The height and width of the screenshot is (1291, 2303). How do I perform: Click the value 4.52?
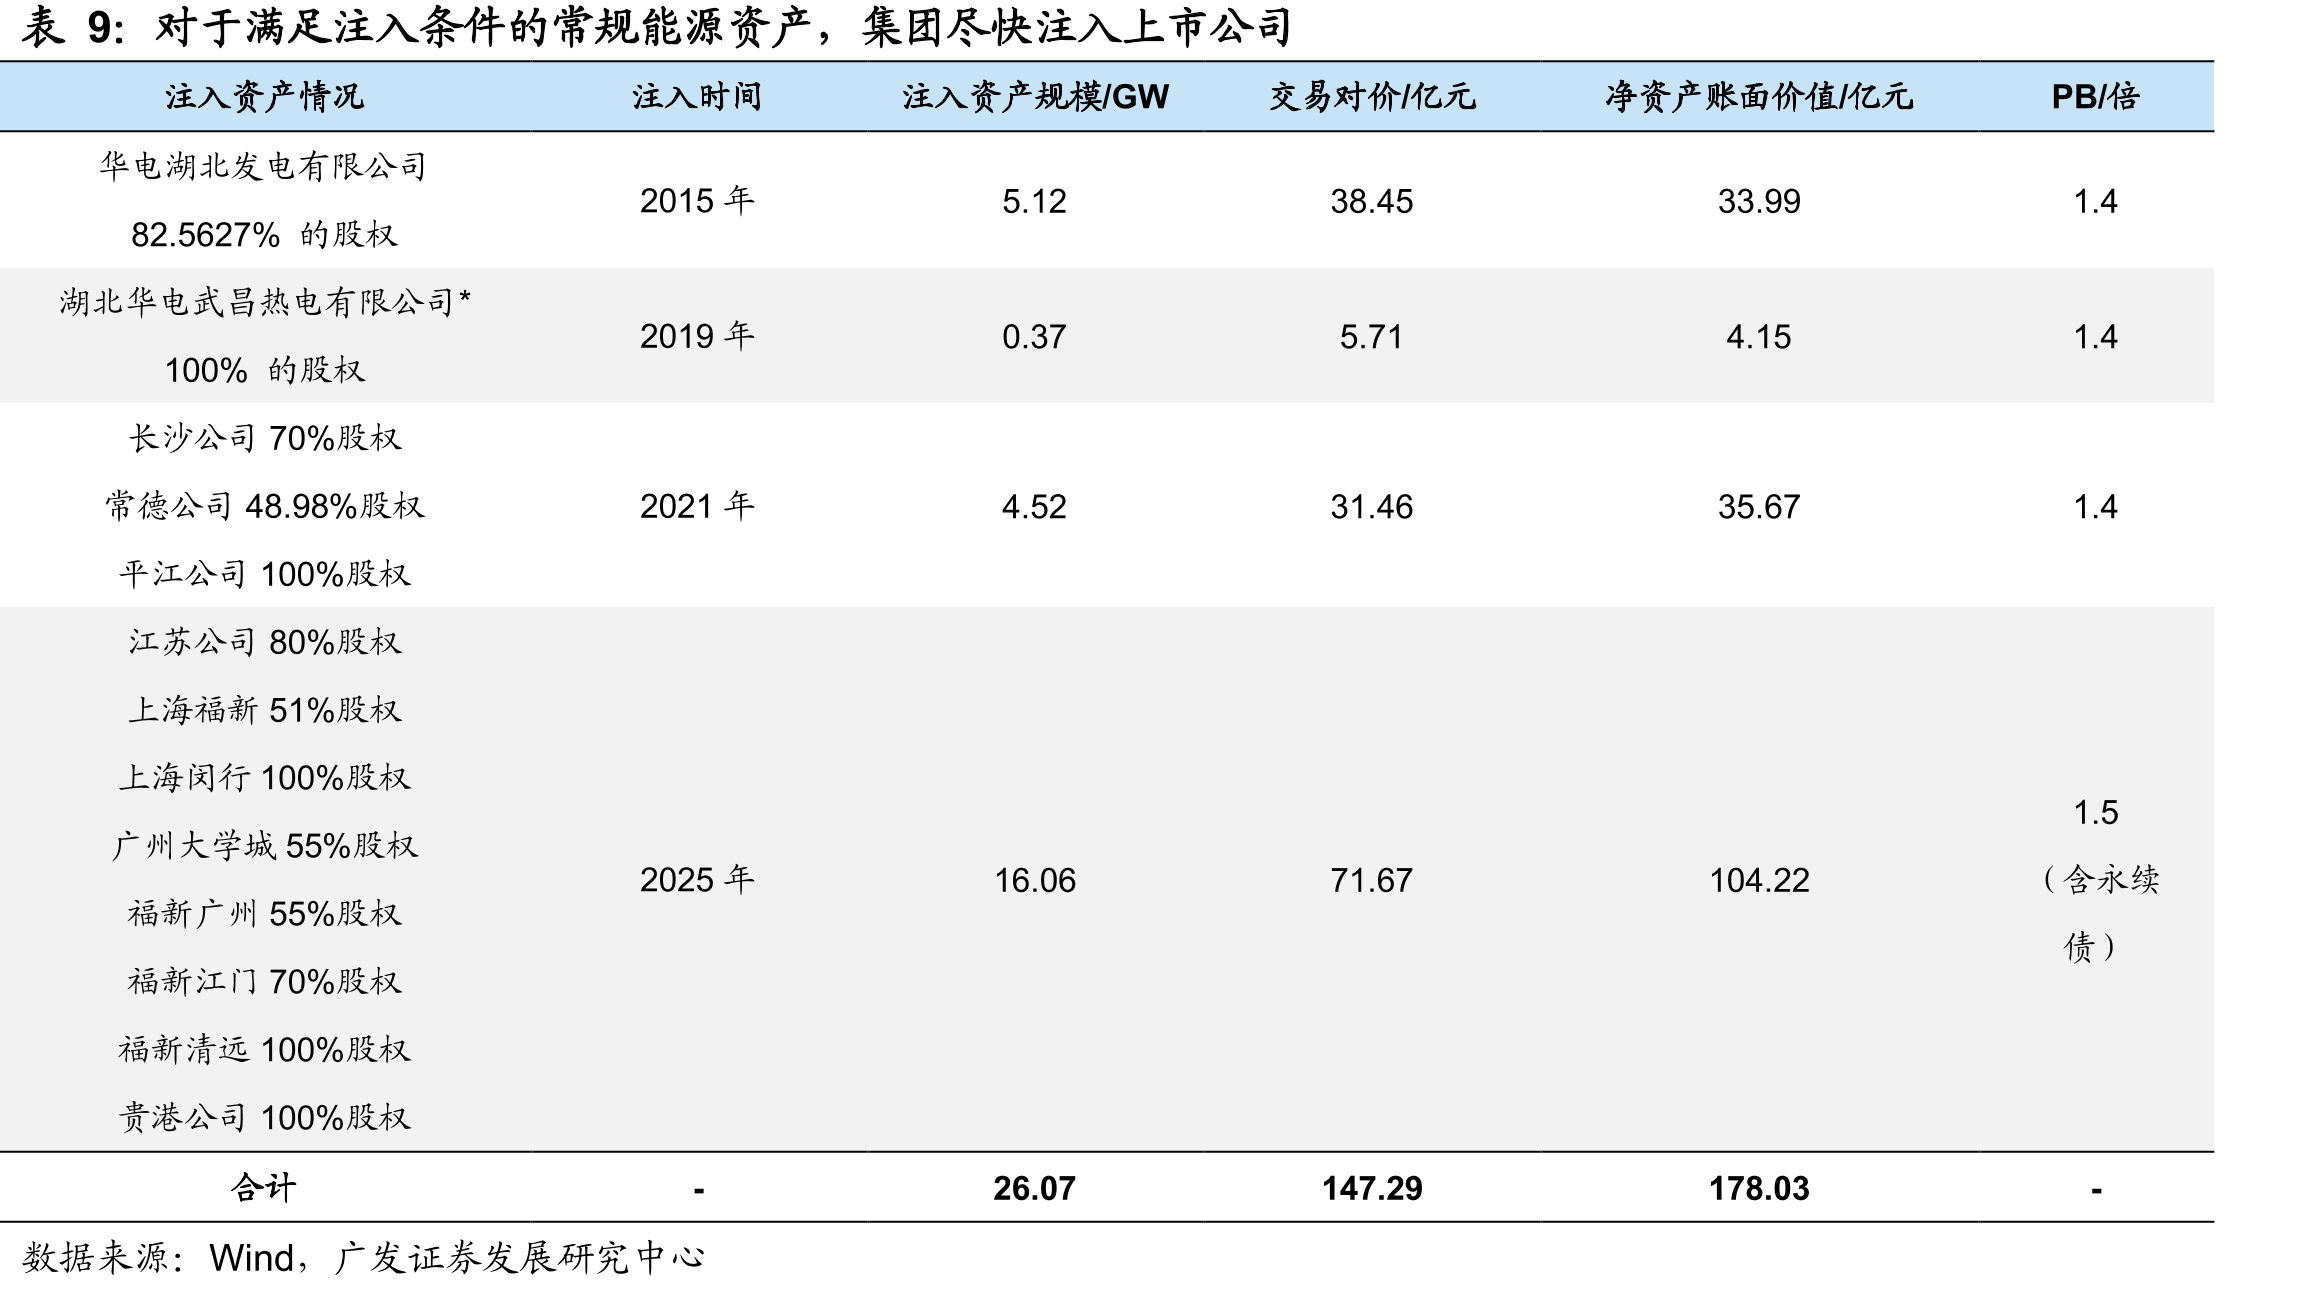point(1035,507)
